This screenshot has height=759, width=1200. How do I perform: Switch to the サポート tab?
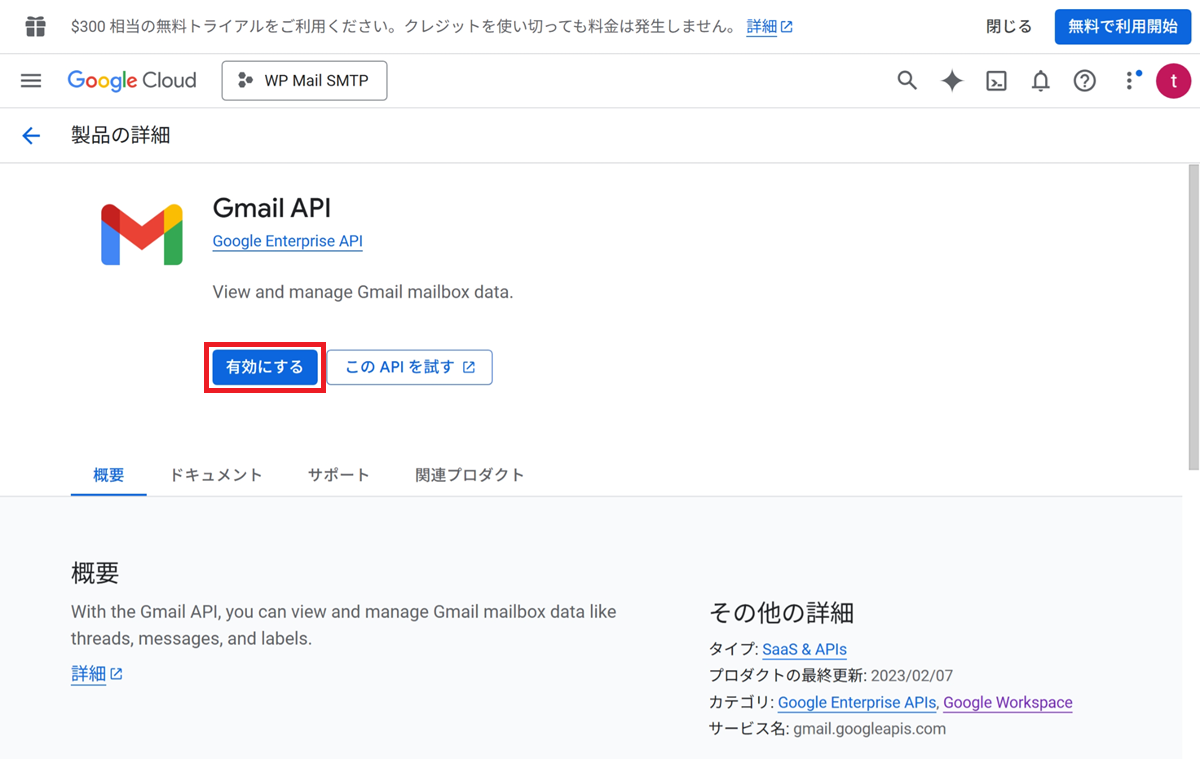click(339, 475)
